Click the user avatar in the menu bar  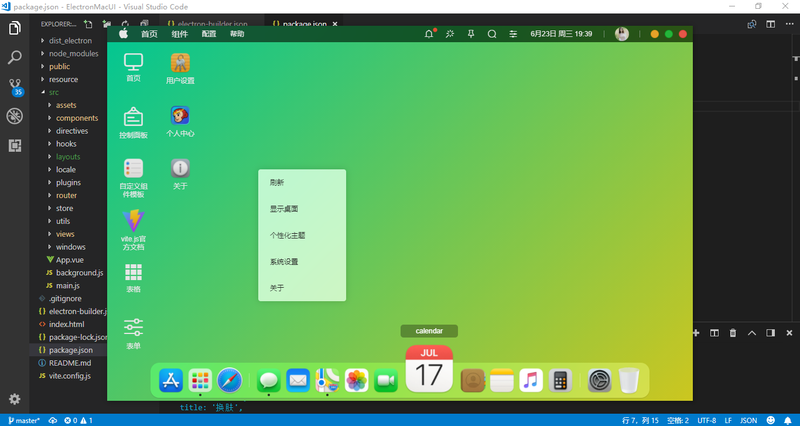point(621,34)
